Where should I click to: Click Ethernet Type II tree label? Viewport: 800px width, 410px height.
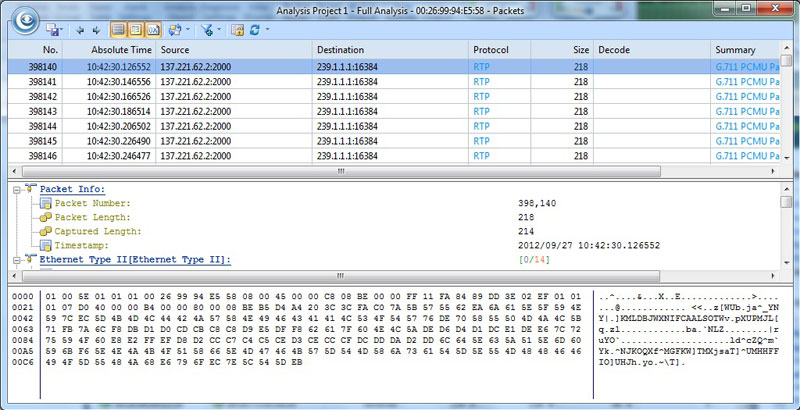coord(135,260)
